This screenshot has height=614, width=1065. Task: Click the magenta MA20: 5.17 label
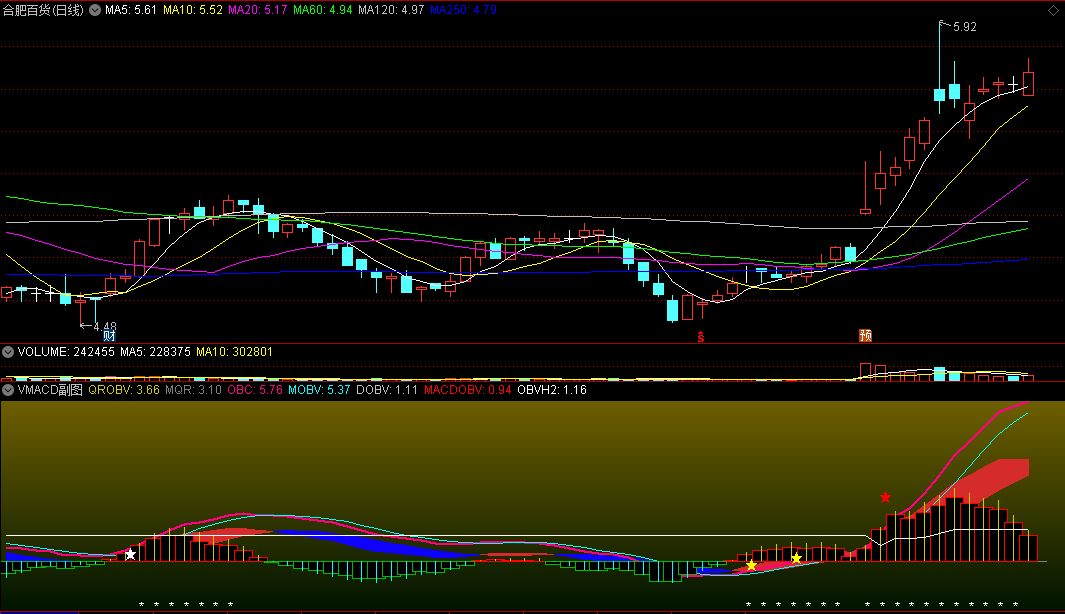coord(257,10)
